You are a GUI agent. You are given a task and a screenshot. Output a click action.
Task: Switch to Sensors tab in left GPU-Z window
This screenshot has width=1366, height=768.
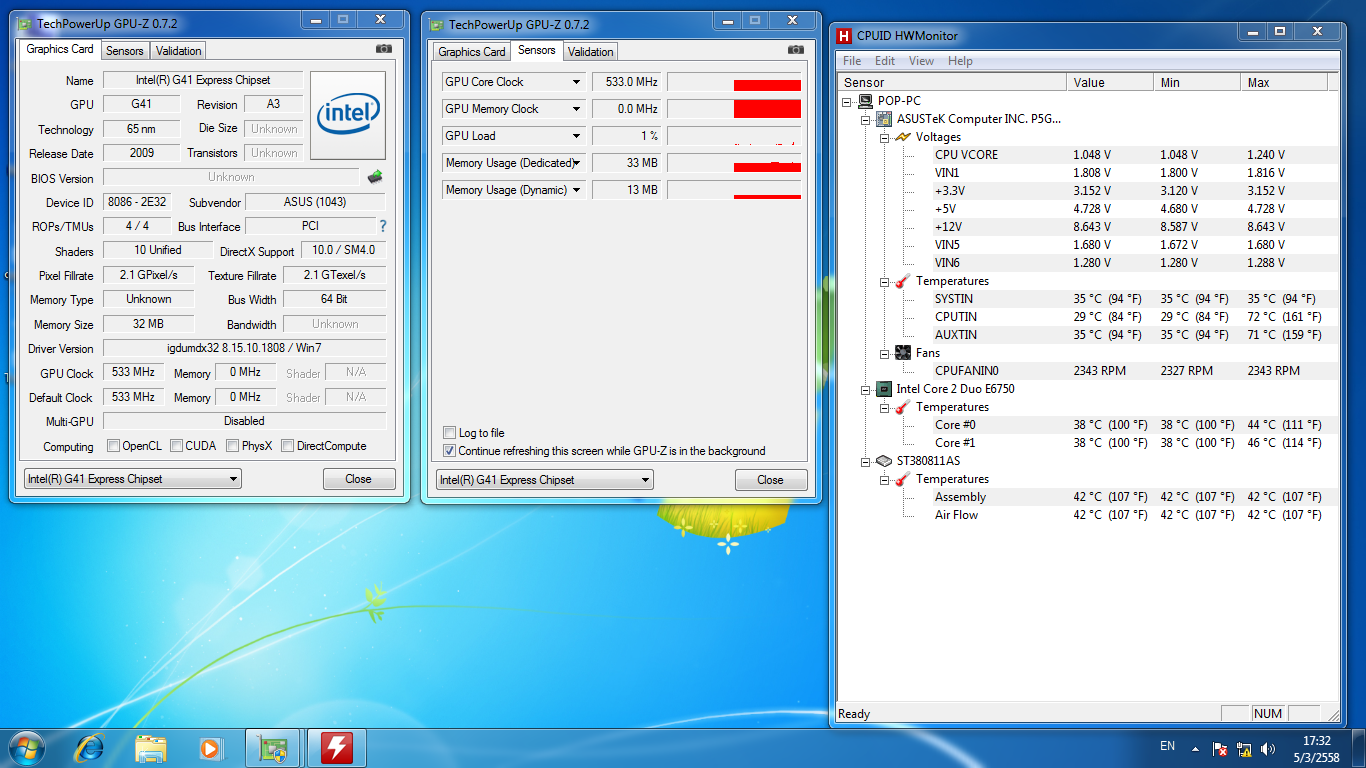click(125, 50)
